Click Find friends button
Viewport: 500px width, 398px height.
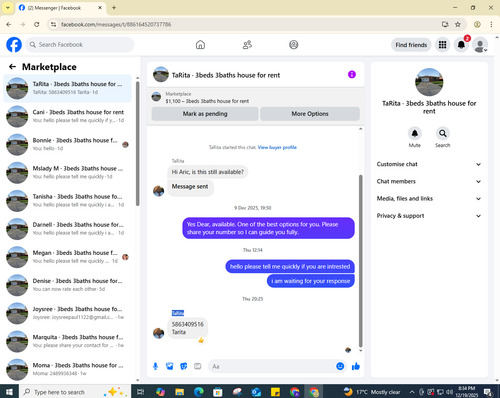coord(411,45)
